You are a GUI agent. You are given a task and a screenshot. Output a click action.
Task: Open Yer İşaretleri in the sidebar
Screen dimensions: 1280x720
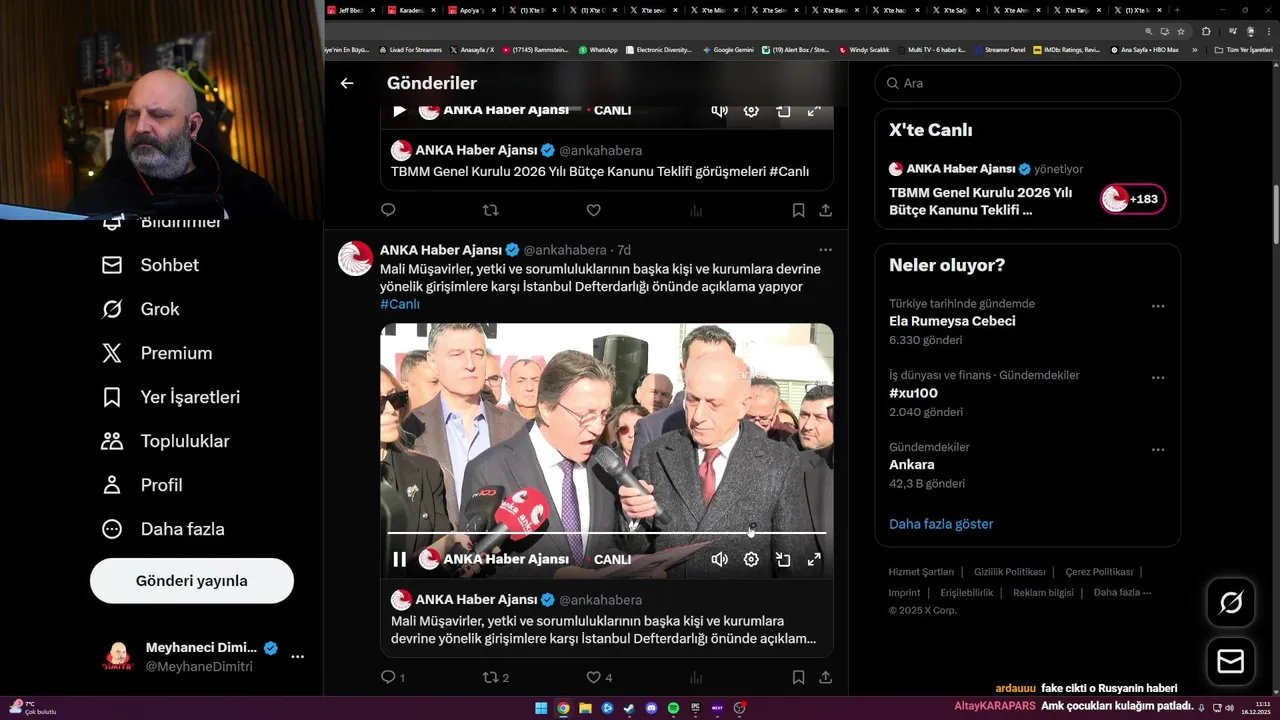pyautogui.click(x=171, y=397)
